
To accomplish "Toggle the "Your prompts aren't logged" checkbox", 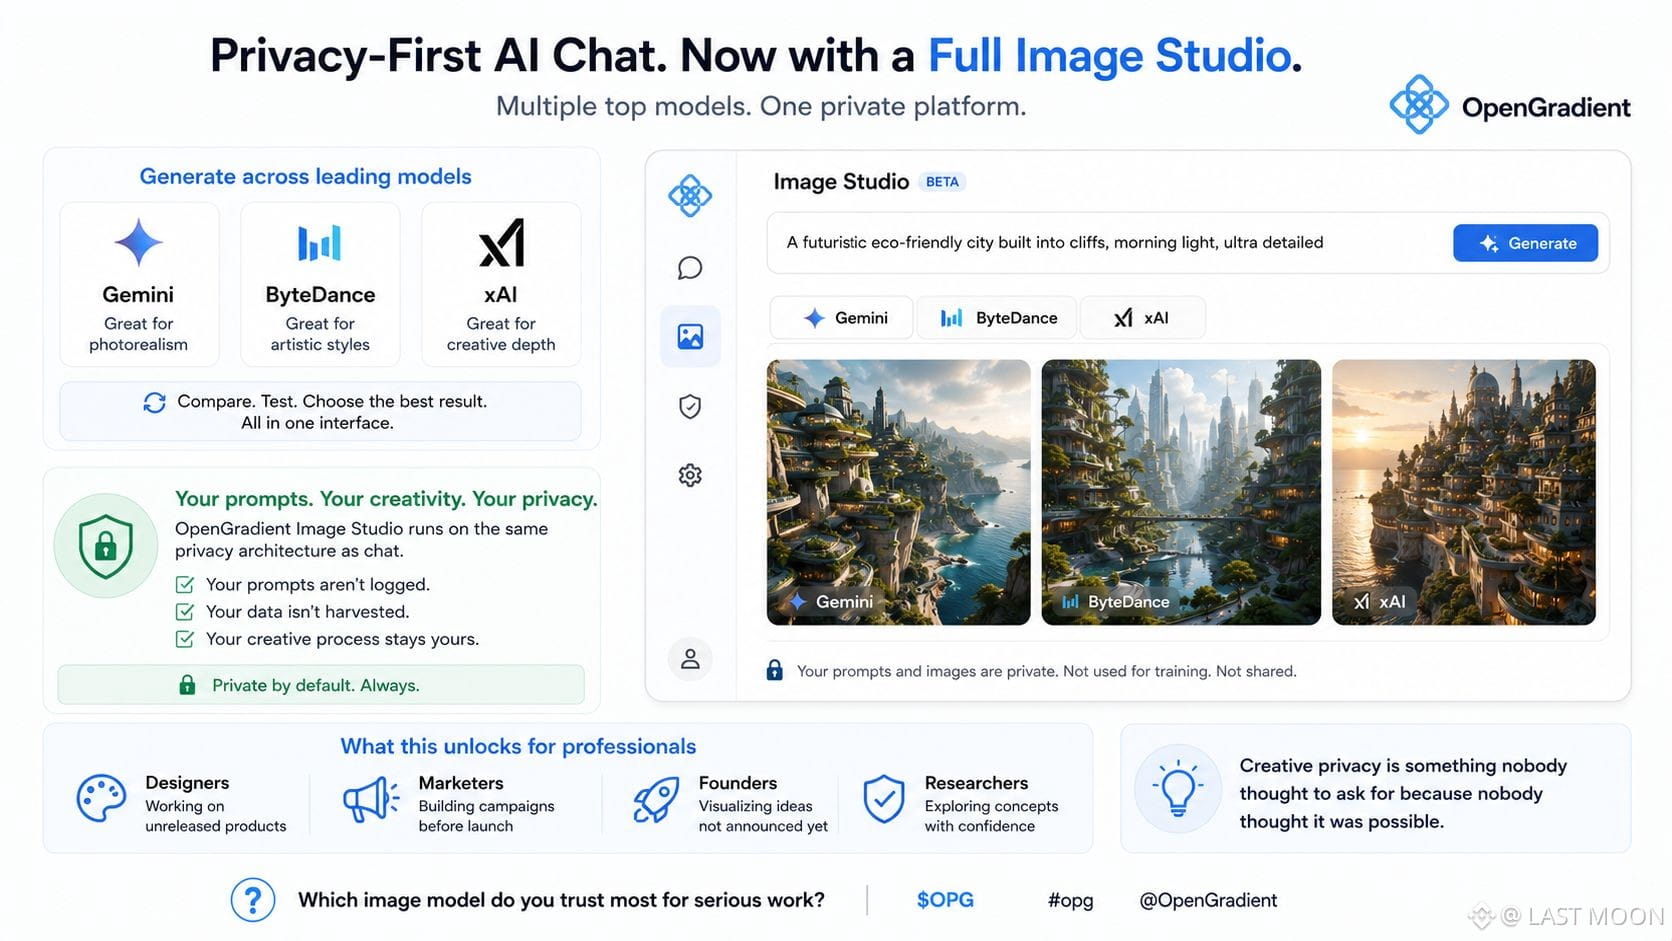I will (x=185, y=584).
